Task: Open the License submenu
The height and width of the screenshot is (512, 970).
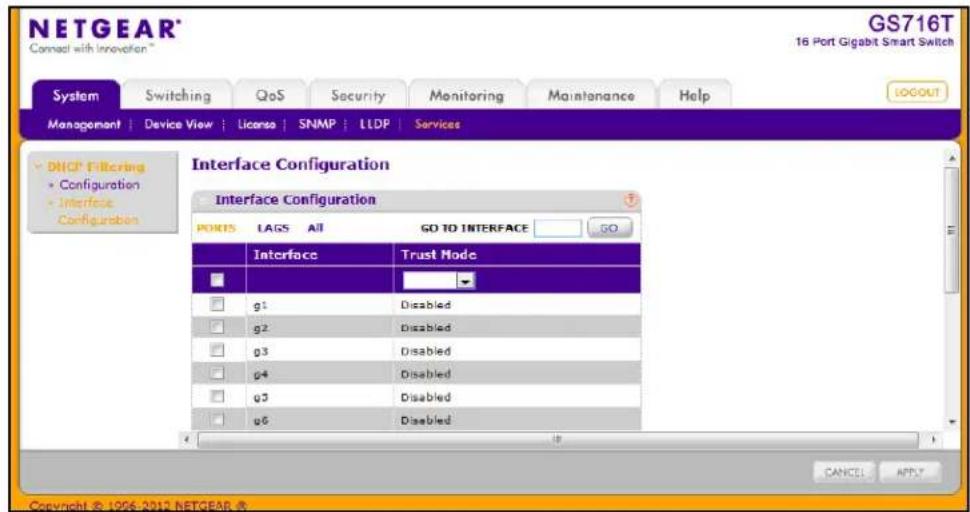Action: pos(257,124)
